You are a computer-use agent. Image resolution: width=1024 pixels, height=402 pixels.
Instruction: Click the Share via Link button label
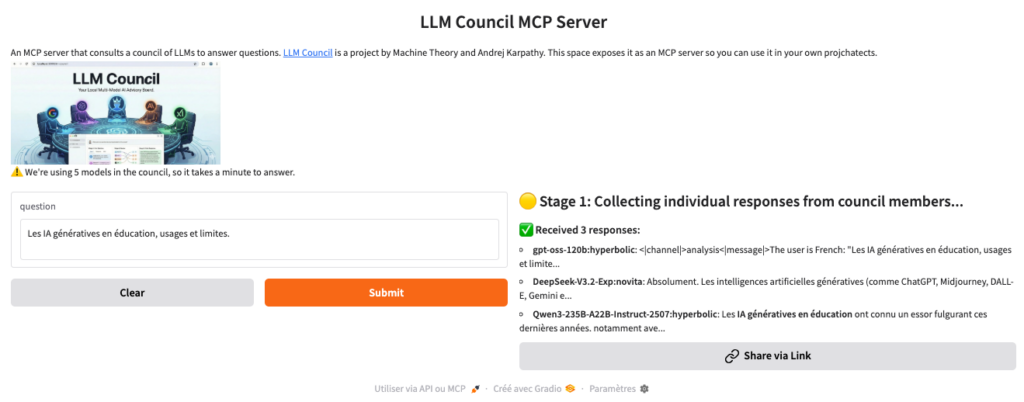click(x=777, y=356)
